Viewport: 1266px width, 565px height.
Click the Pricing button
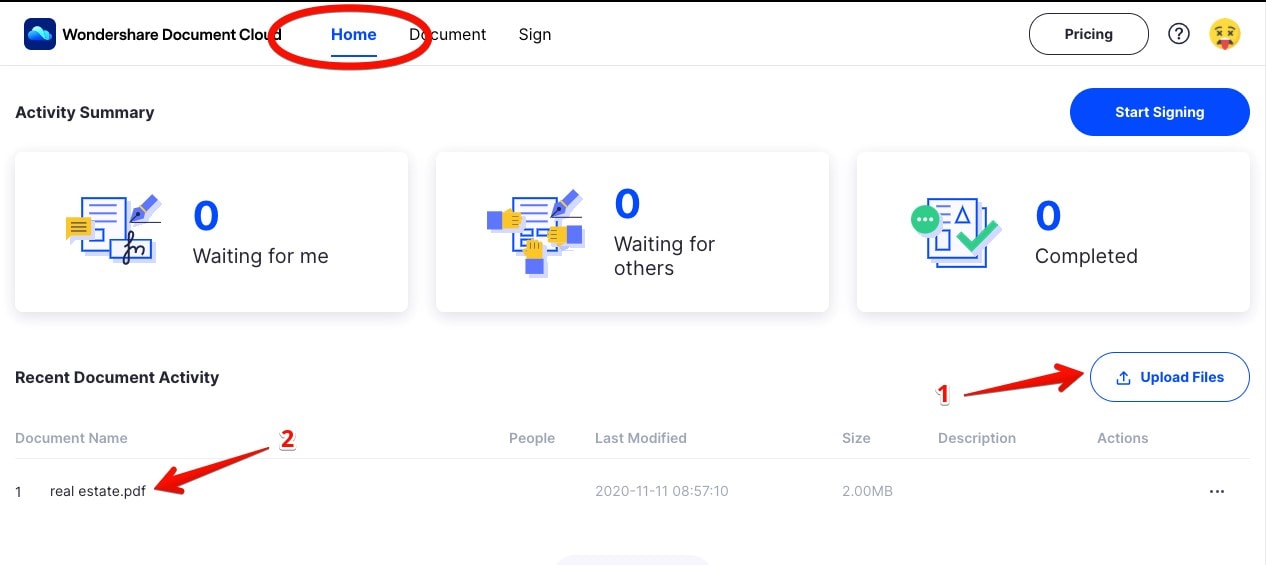coord(1088,34)
